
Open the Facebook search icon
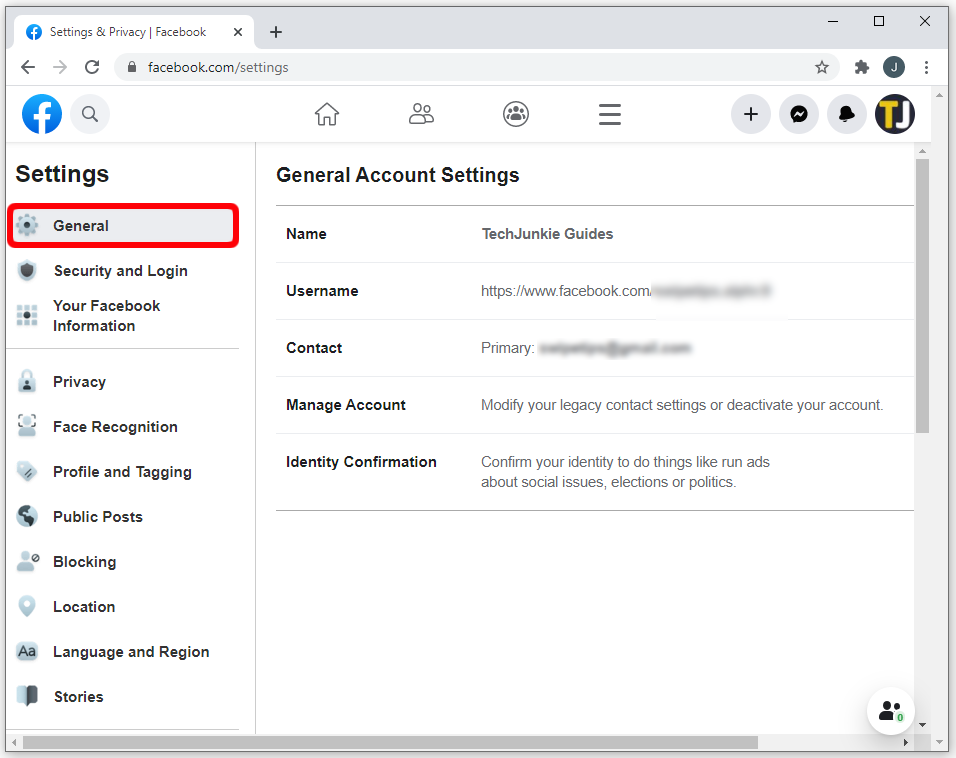90,114
